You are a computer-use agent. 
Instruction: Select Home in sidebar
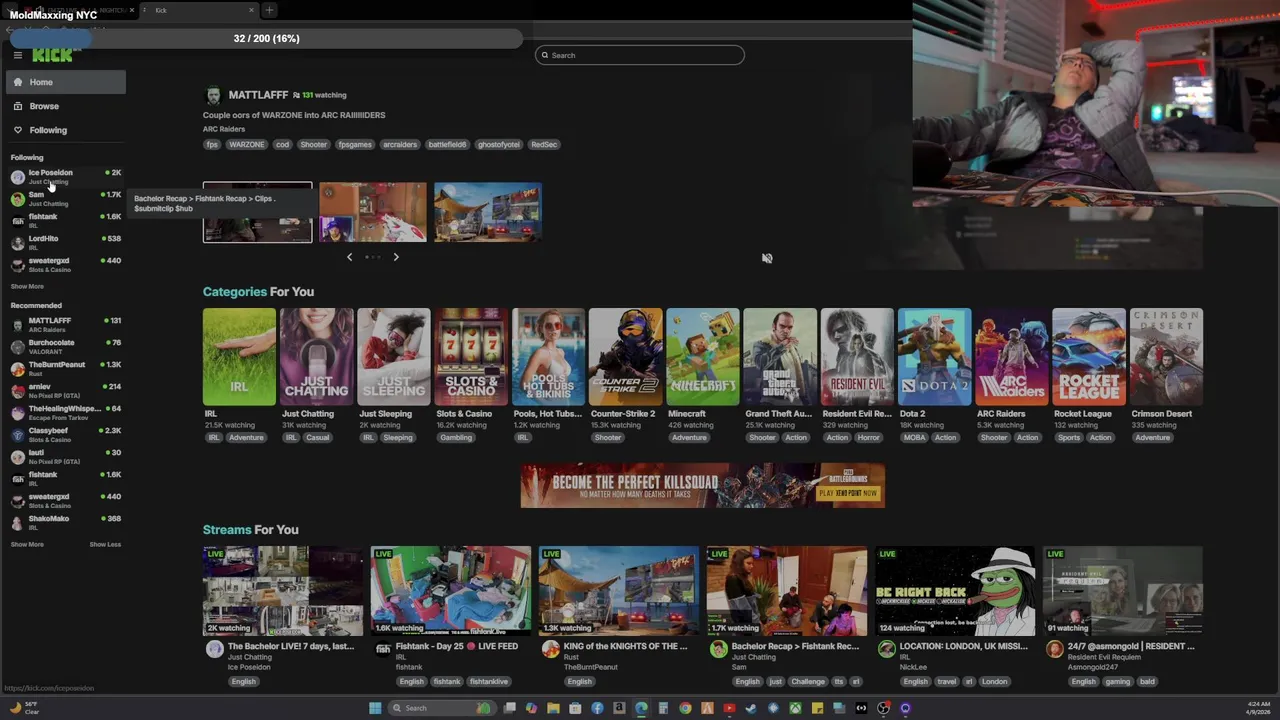point(66,82)
